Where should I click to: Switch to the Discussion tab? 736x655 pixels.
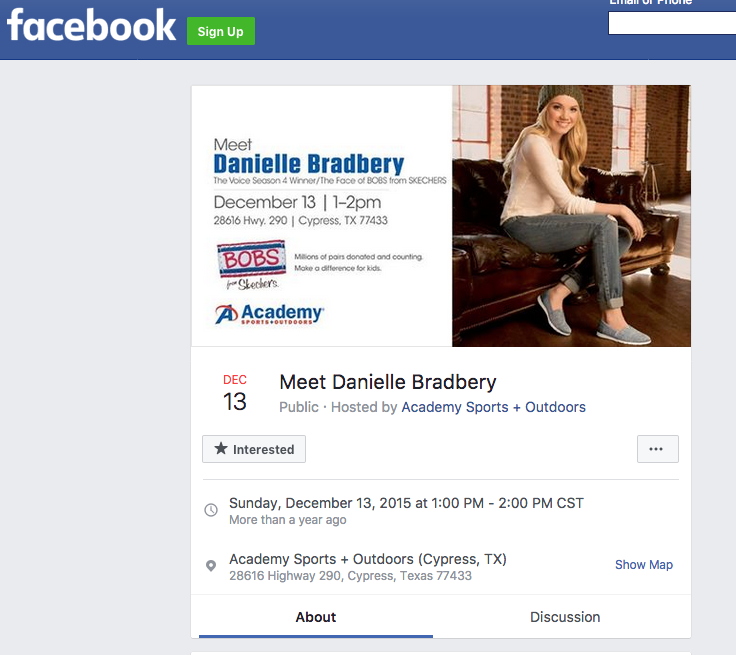pos(565,616)
